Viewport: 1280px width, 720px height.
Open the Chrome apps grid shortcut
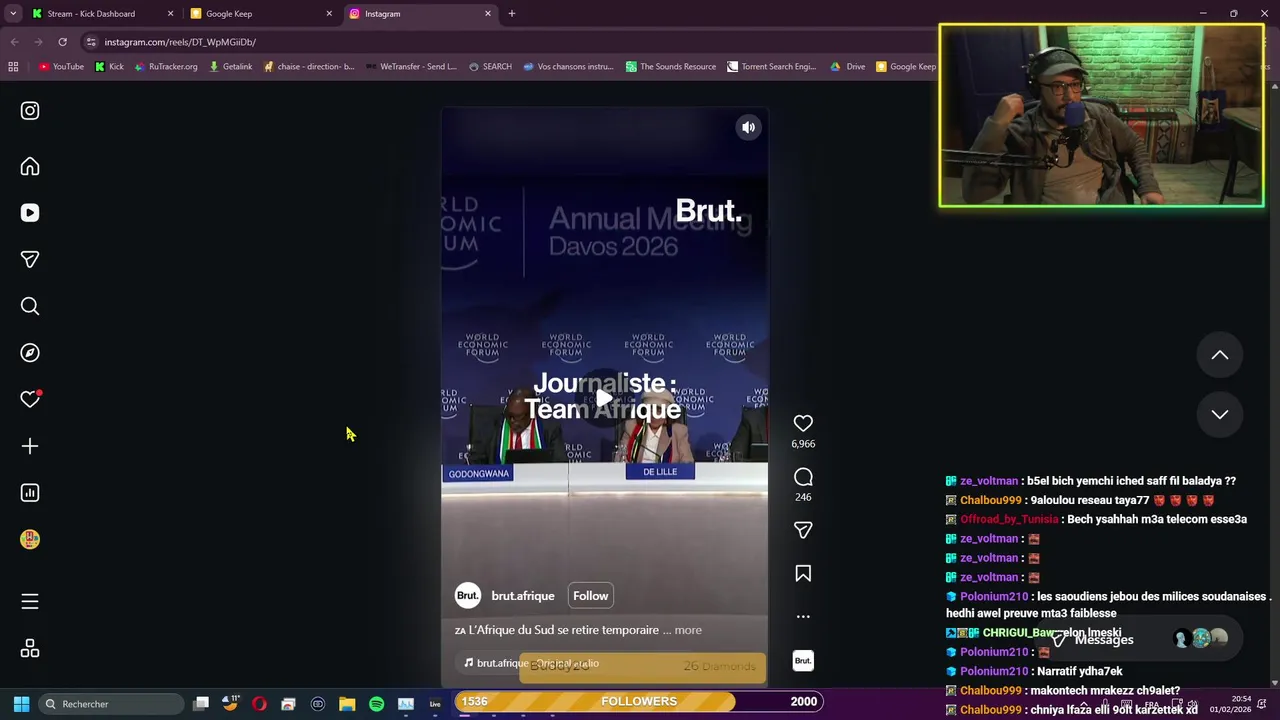(13, 67)
